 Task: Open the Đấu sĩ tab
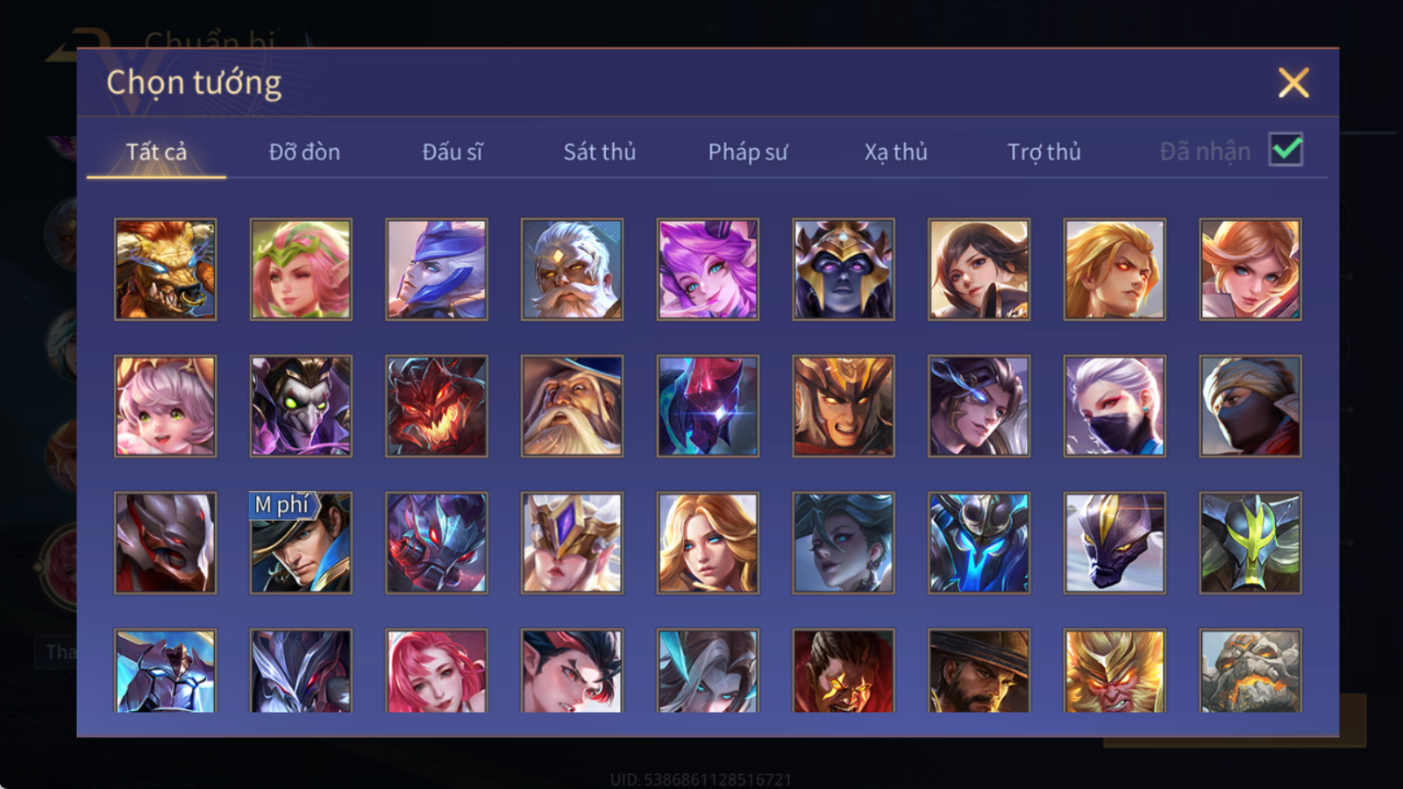(452, 152)
